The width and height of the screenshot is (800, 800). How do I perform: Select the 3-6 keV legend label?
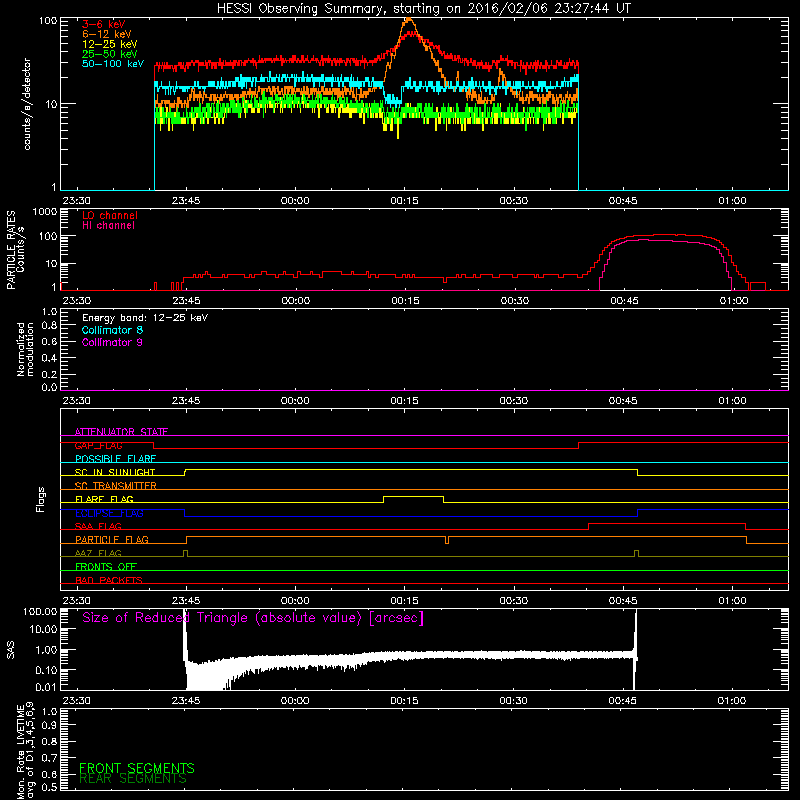click(x=104, y=24)
